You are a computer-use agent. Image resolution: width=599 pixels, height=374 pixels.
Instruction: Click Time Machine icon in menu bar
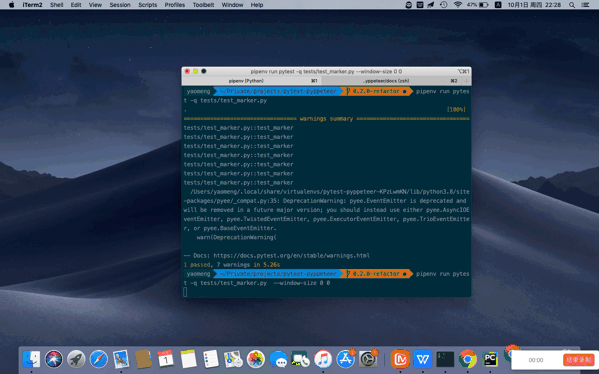(444, 5)
